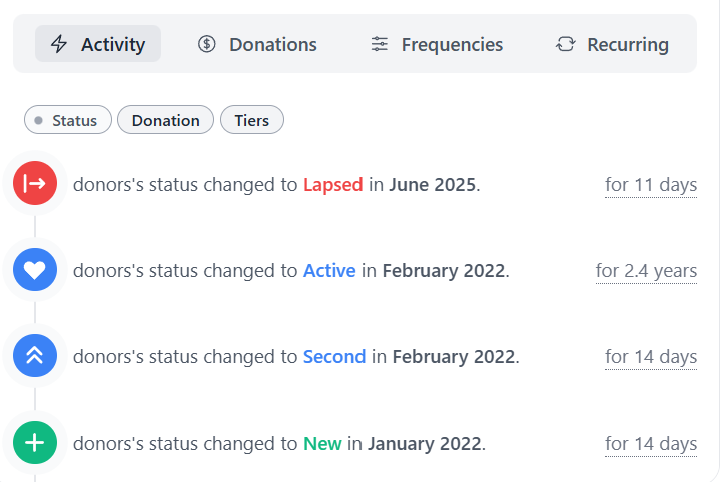The image size is (720, 482).
Task: Click the blue Active status link
Action: pos(329,270)
